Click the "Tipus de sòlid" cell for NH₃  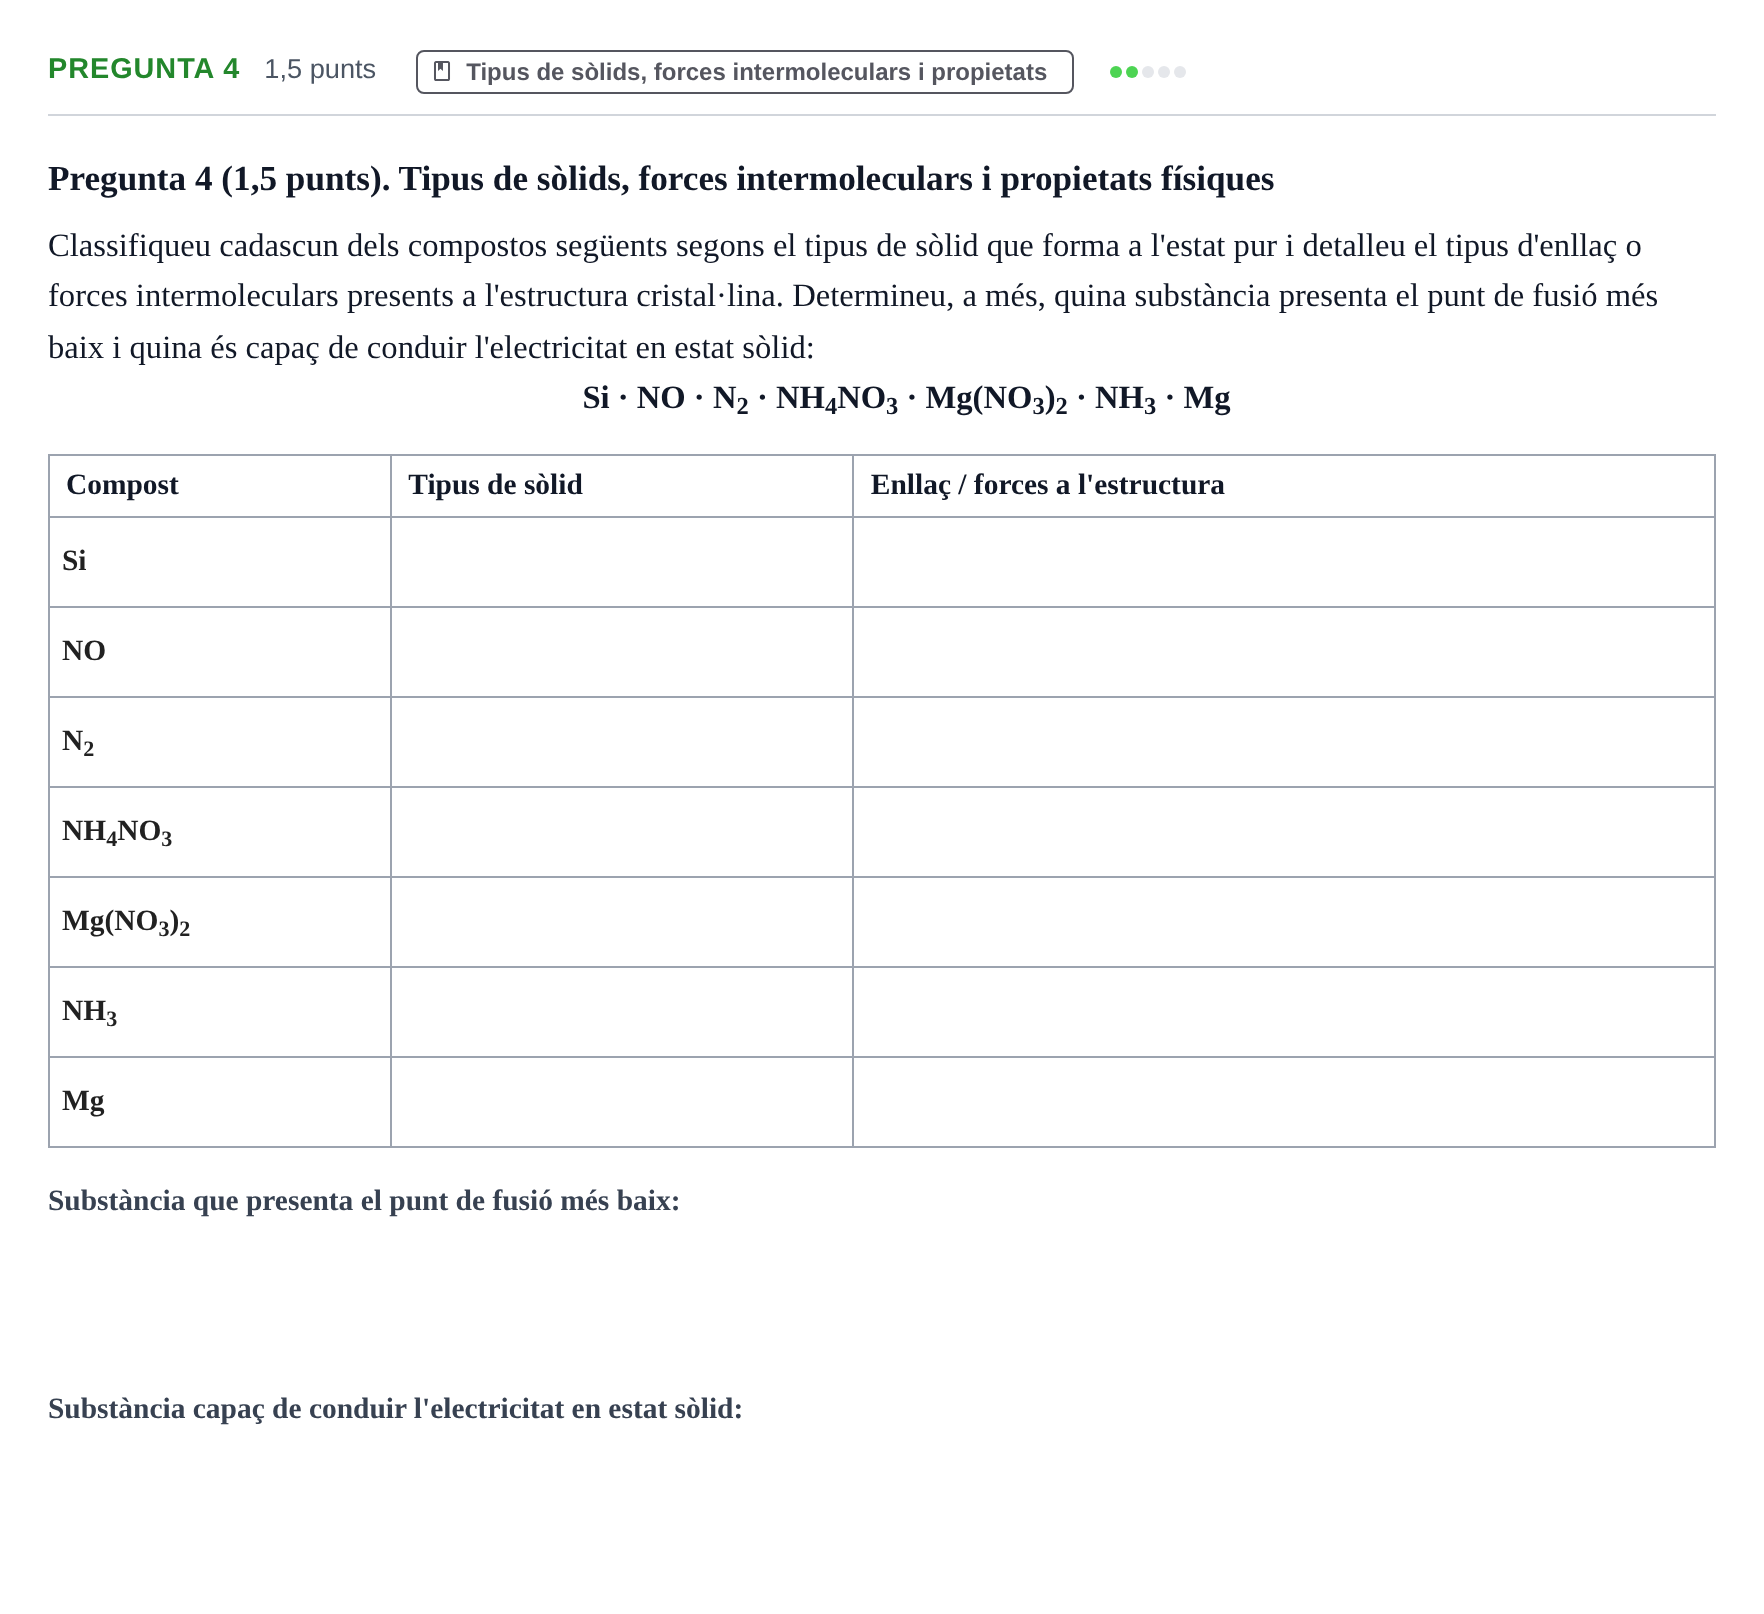[x=622, y=1012]
